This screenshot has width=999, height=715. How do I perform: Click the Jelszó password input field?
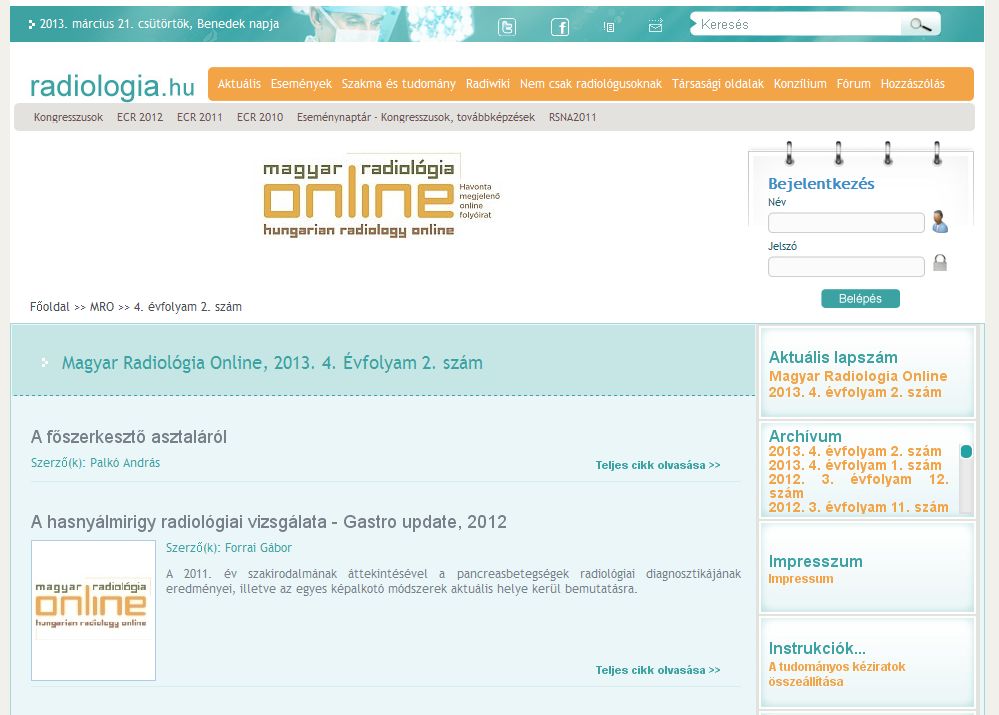(x=846, y=266)
